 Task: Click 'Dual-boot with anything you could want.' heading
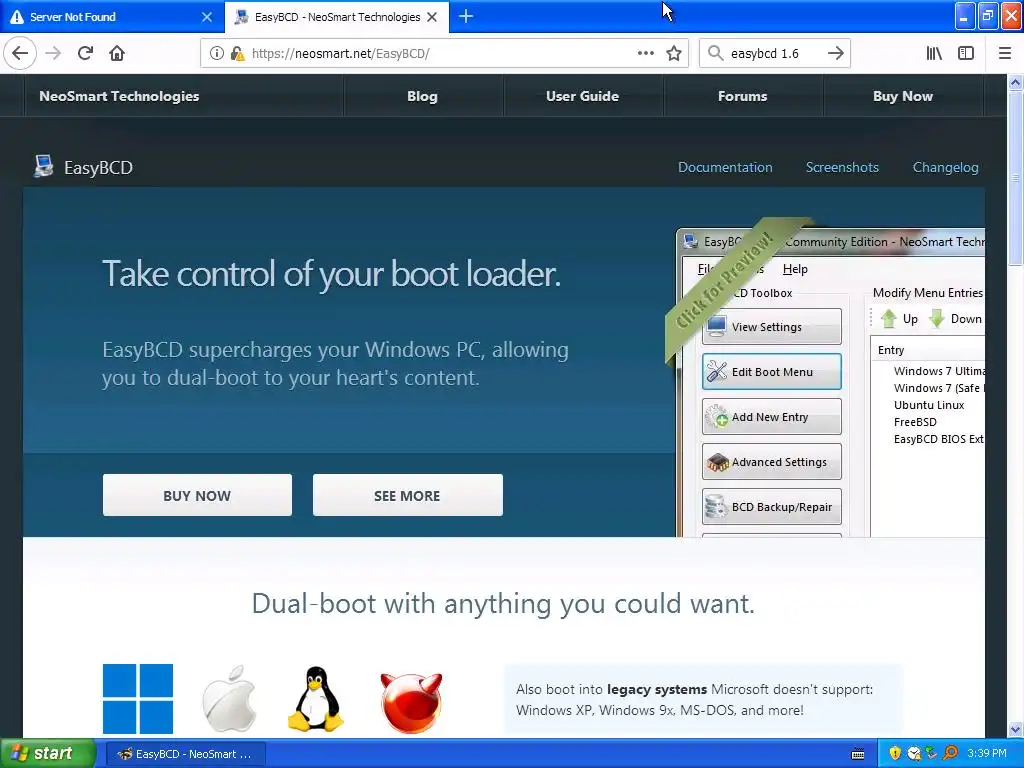pos(503,603)
